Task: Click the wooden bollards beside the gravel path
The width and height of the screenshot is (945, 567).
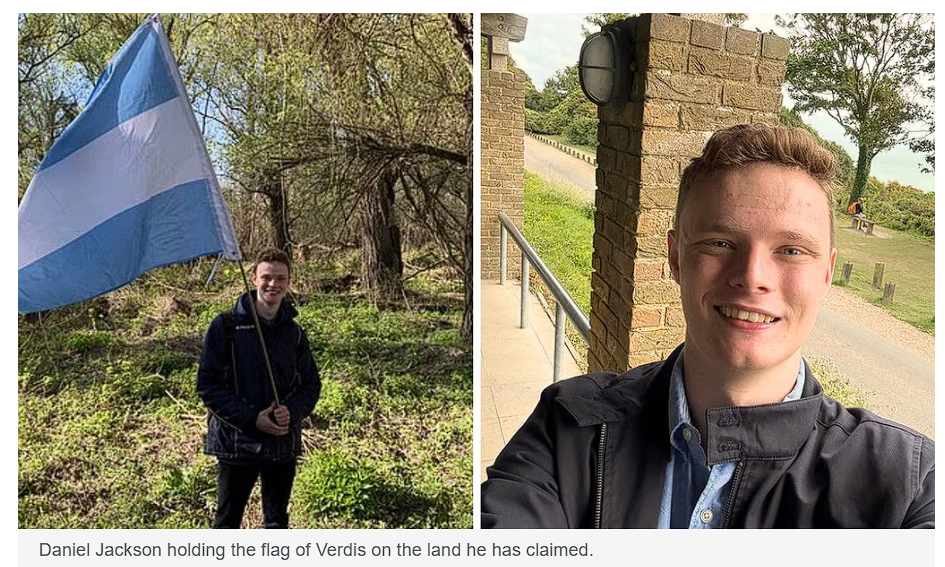Action: tap(867, 280)
